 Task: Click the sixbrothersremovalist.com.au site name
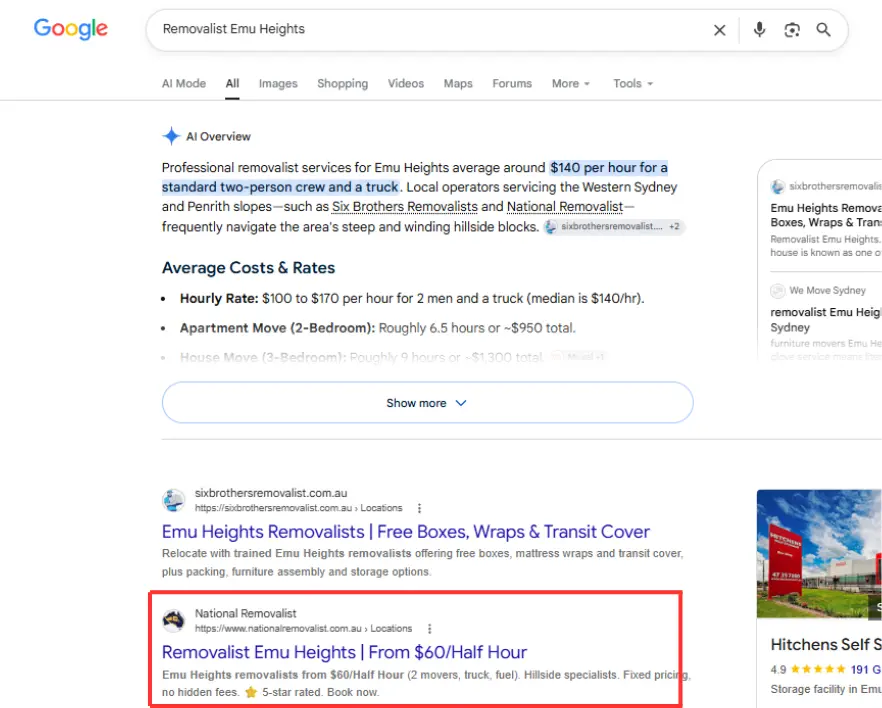[271, 493]
